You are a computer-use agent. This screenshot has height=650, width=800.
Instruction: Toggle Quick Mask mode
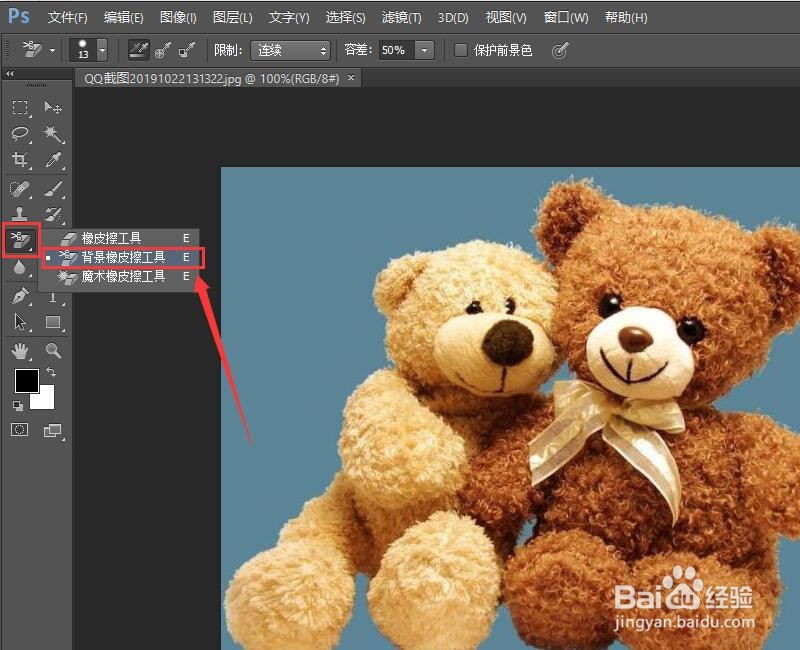point(20,430)
